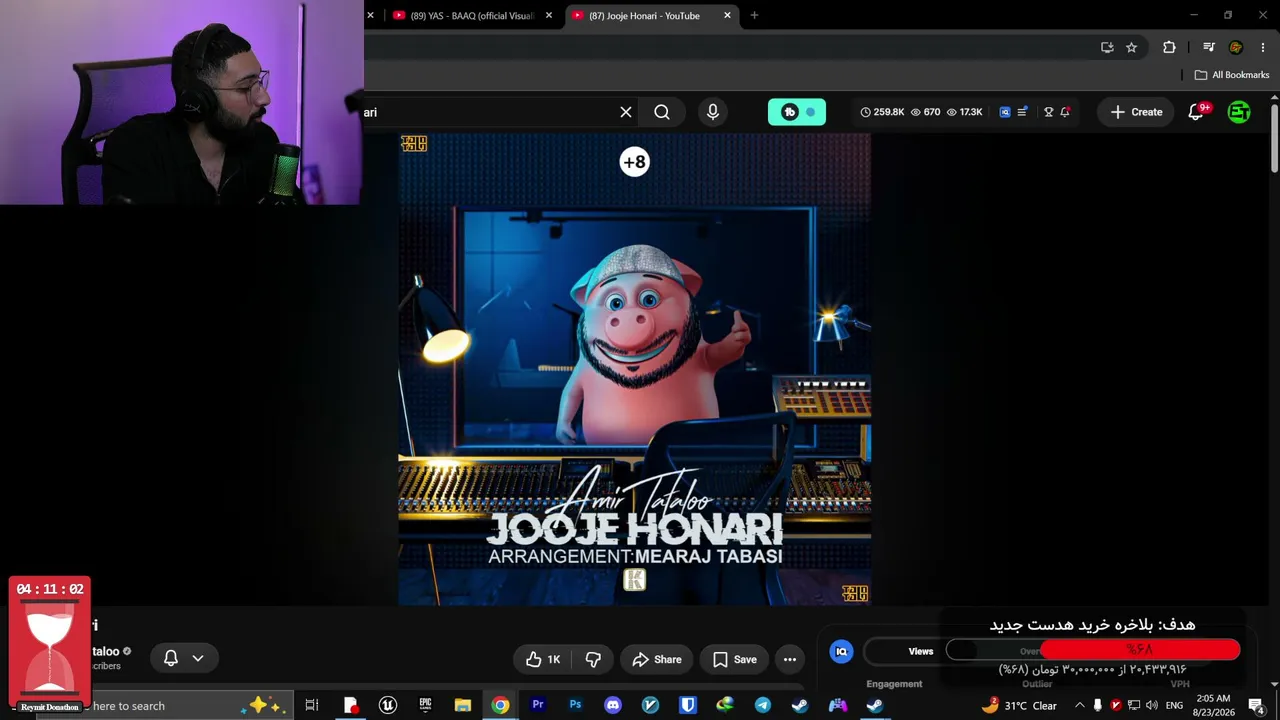Open YouTube notifications bell
This screenshot has height=720, width=1280.
pos(1196,112)
